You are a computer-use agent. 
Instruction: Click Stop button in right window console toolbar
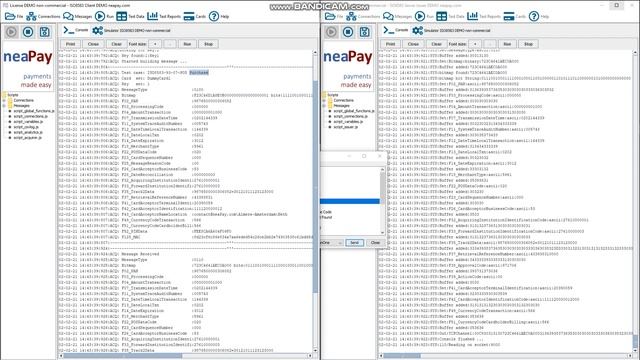[x=529, y=44]
